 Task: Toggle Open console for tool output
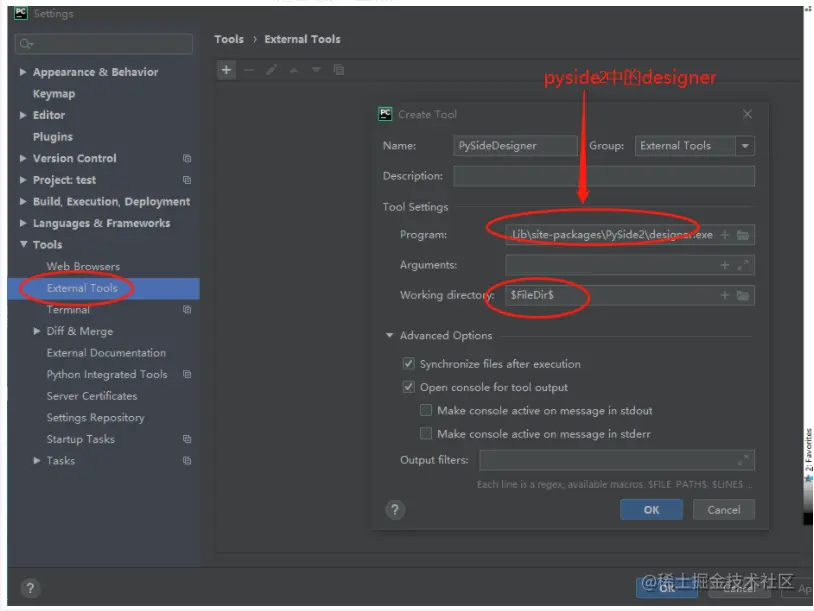(409, 387)
